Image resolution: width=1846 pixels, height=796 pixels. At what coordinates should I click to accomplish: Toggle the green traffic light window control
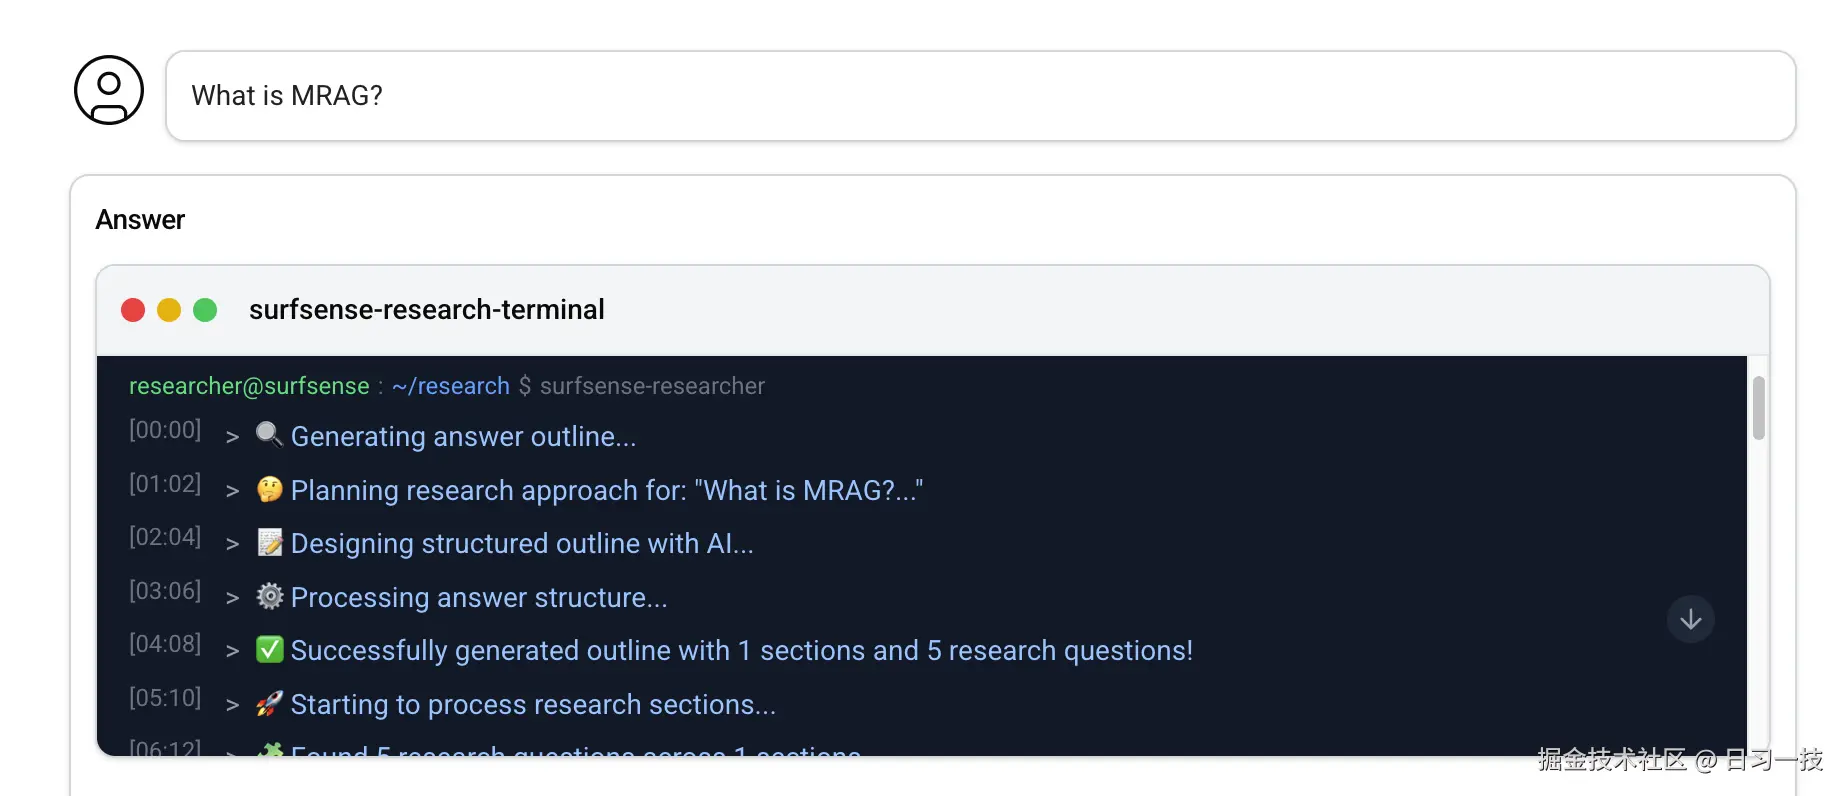pyautogui.click(x=205, y=310)
